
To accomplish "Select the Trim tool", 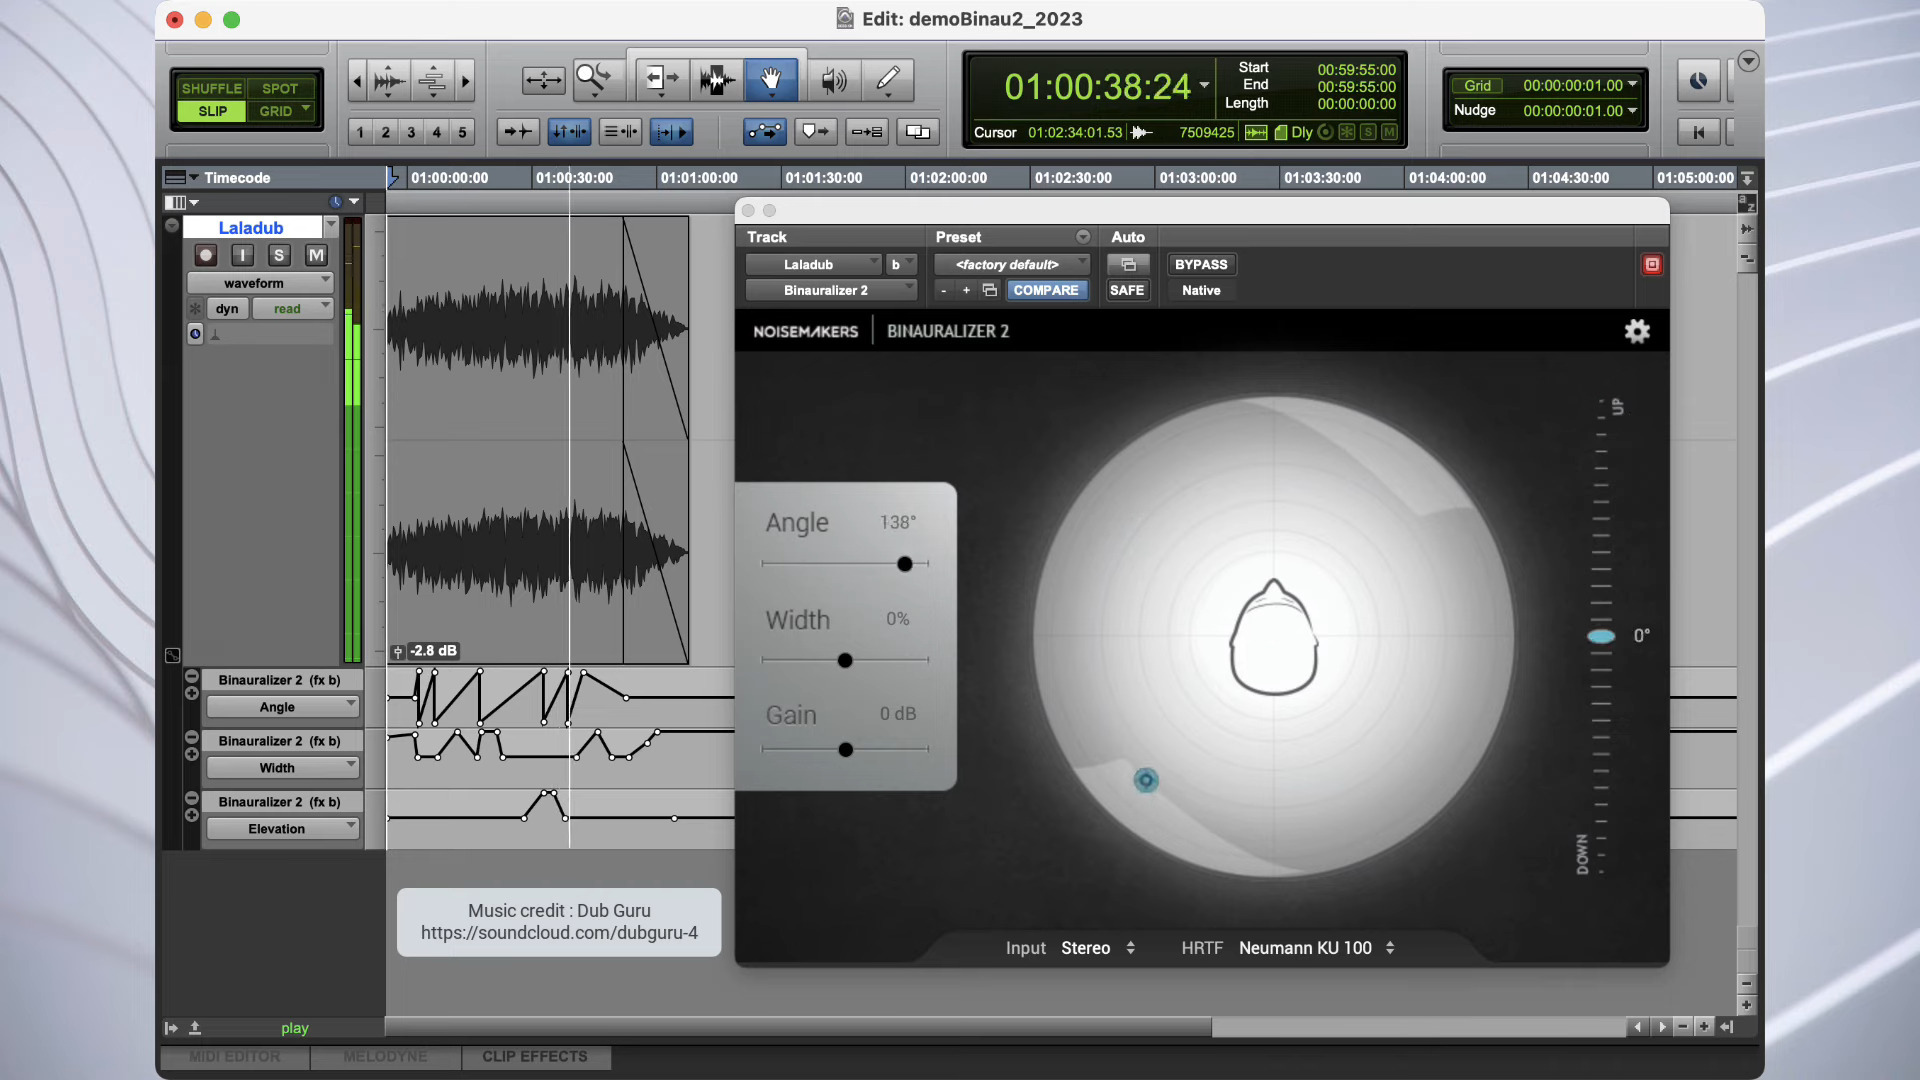I will [x=660, y=79].
